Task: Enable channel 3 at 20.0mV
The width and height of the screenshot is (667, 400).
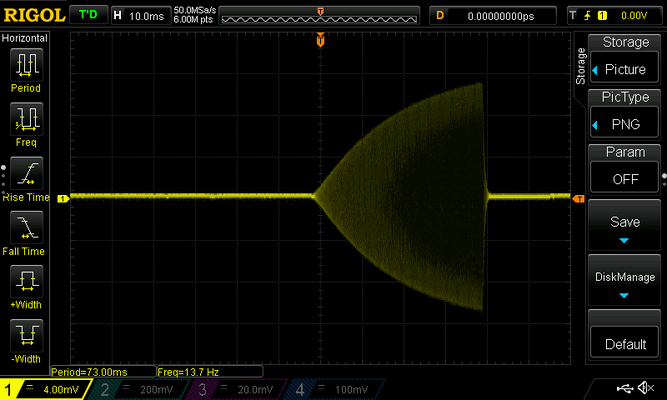Action: (236, 389)
